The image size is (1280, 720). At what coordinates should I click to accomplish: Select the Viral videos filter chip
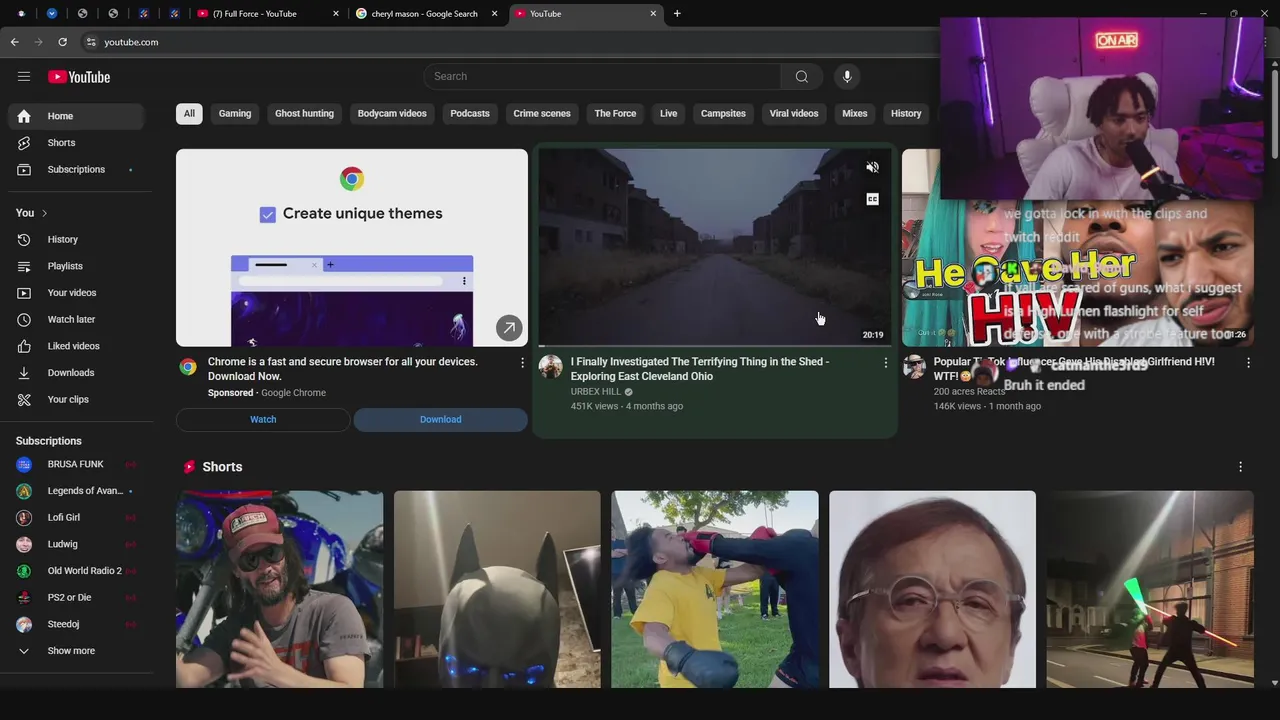pos(794,114)
